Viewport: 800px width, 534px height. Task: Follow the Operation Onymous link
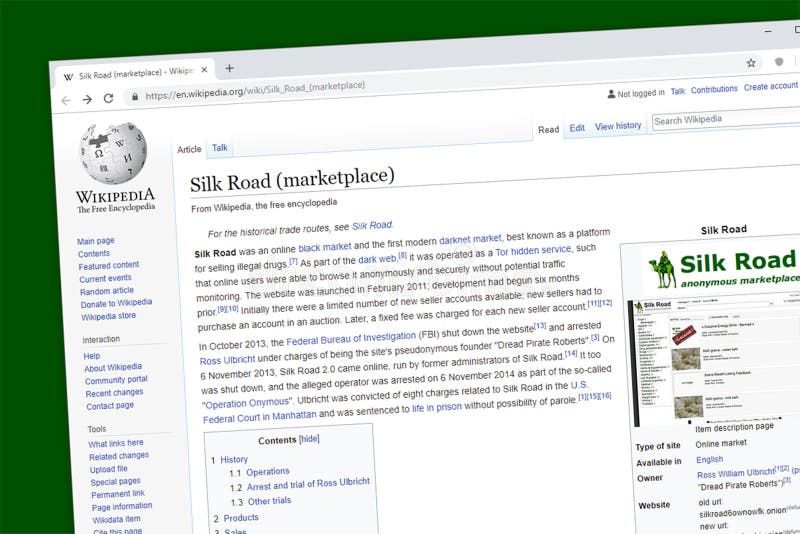click(x=247, y=403)
